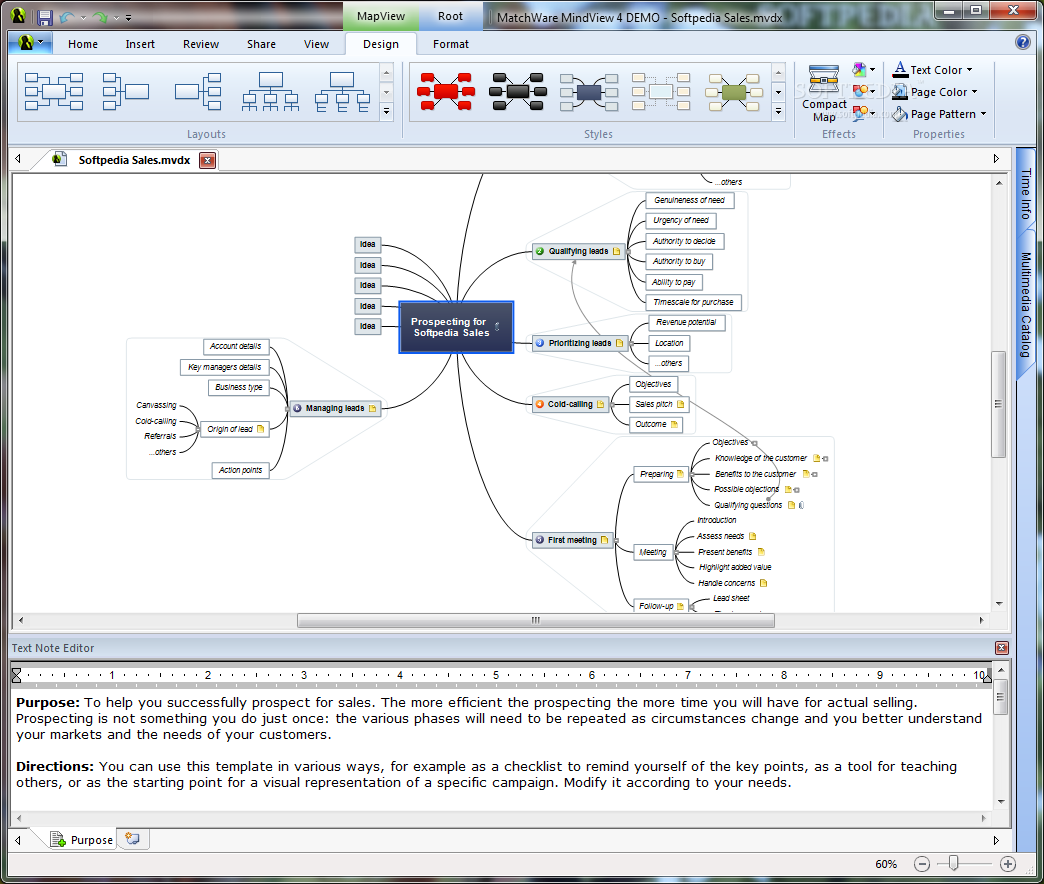Click the note icon on Handle concerns
This screenshot has height=884, width=1044.
[764, 583]
